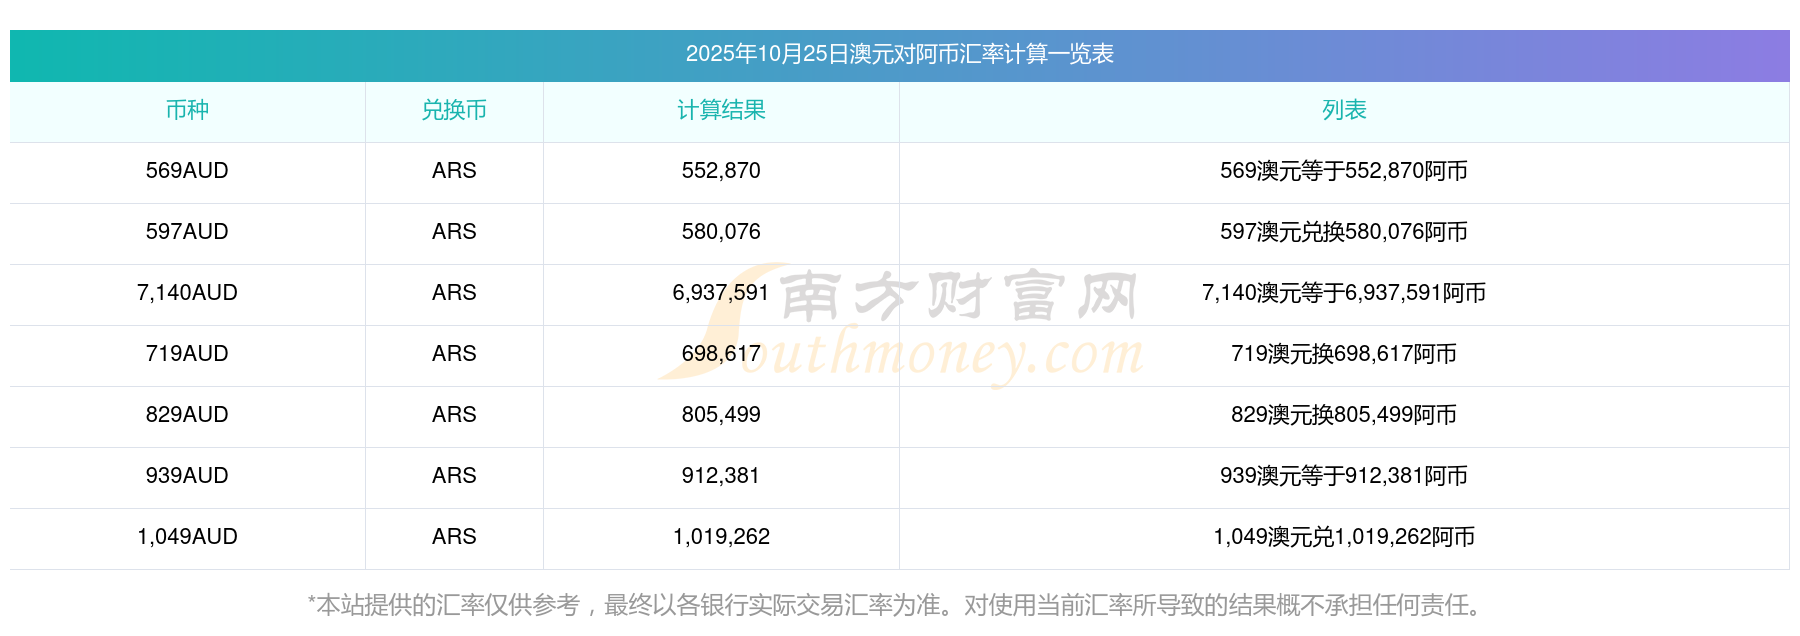Click the 计算结果 column header
This screenshot has width=1800, height=636.
point(721,110)
